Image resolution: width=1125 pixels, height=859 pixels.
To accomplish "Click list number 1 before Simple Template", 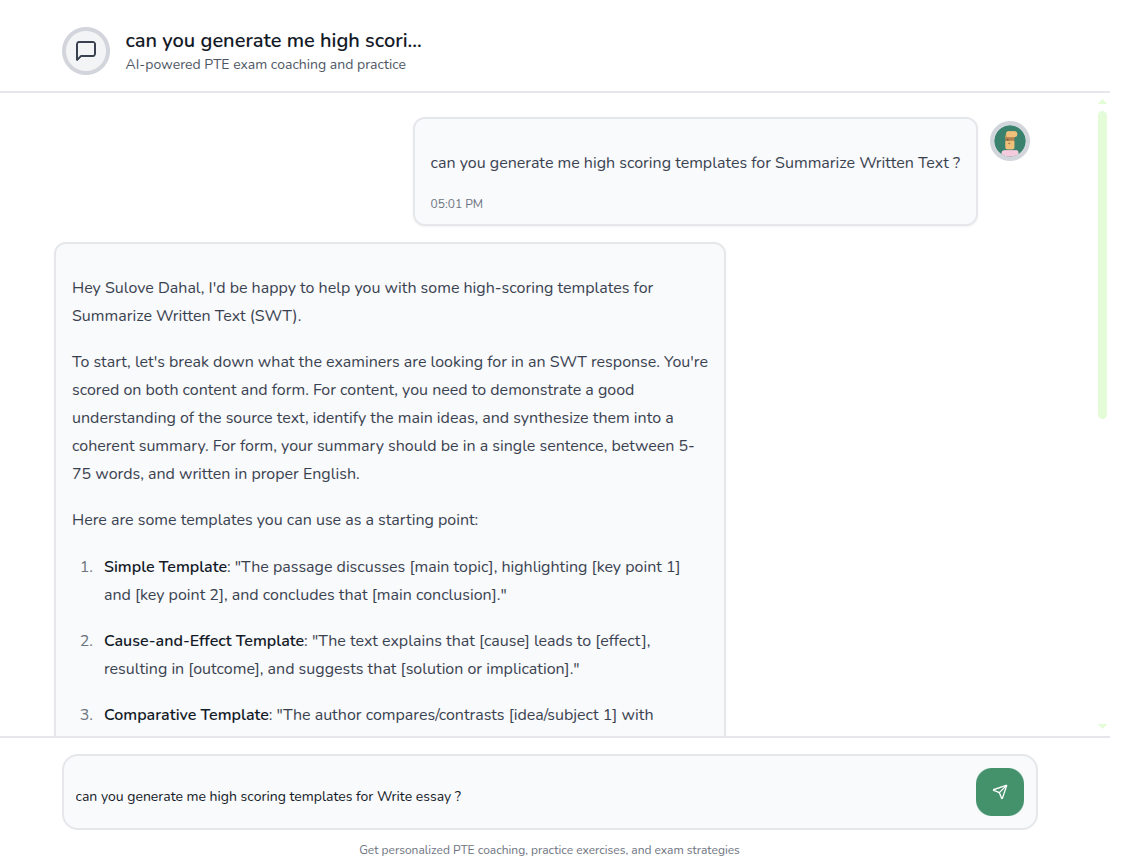I will pyautogui.click(x=87, y=567).
